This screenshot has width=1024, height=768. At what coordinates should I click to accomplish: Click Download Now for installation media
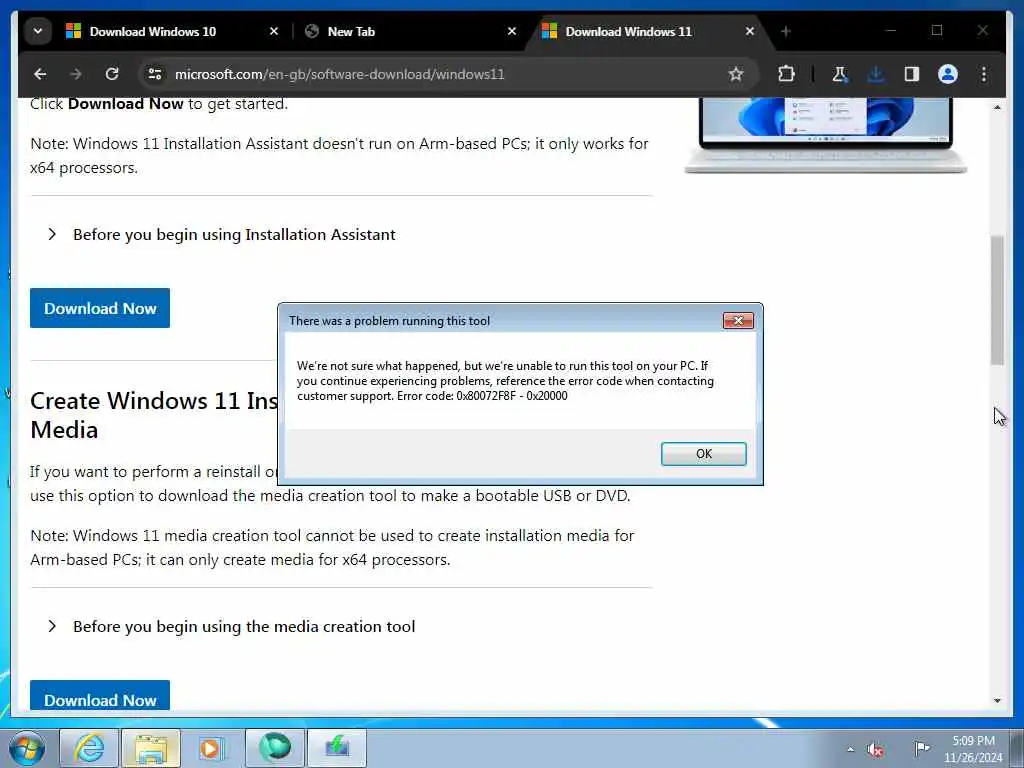100,696
